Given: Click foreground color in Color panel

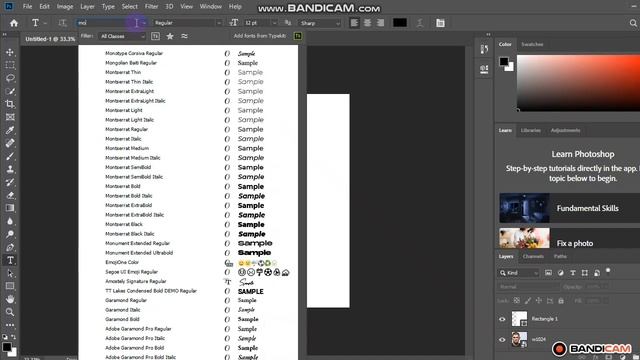Looking at the screenshot, I should tap(504, 62).
